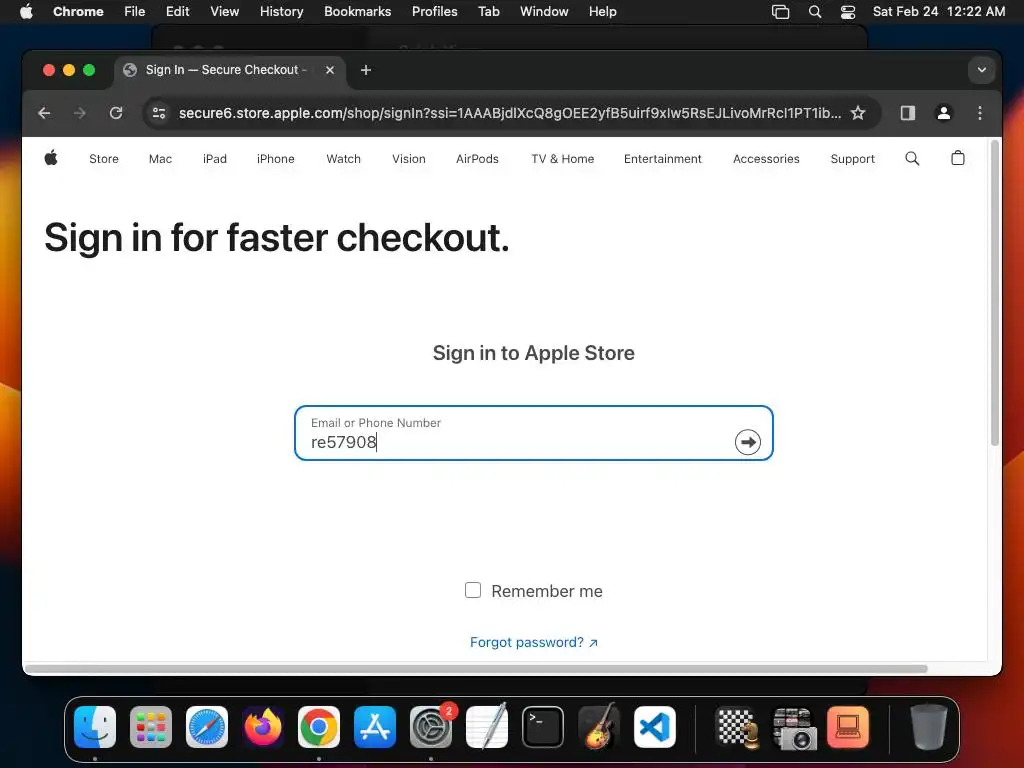
Task: Tick the Remember me checkbox
Action: coord(473,590)
